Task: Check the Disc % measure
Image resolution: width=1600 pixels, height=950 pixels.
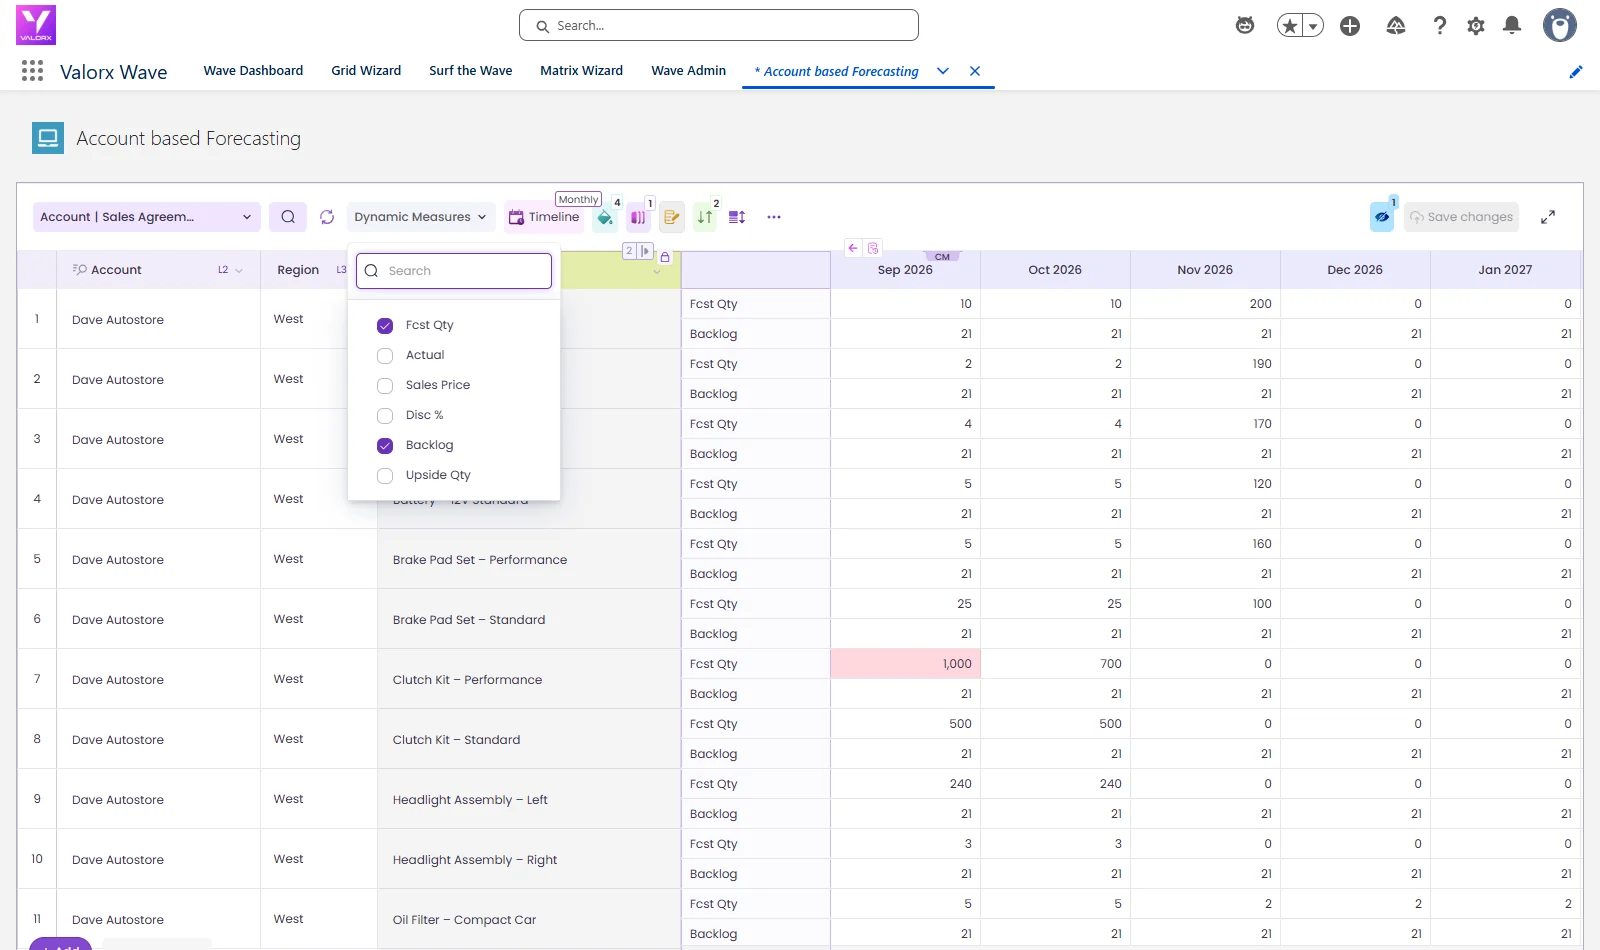Action: click(x=385, y=415)
